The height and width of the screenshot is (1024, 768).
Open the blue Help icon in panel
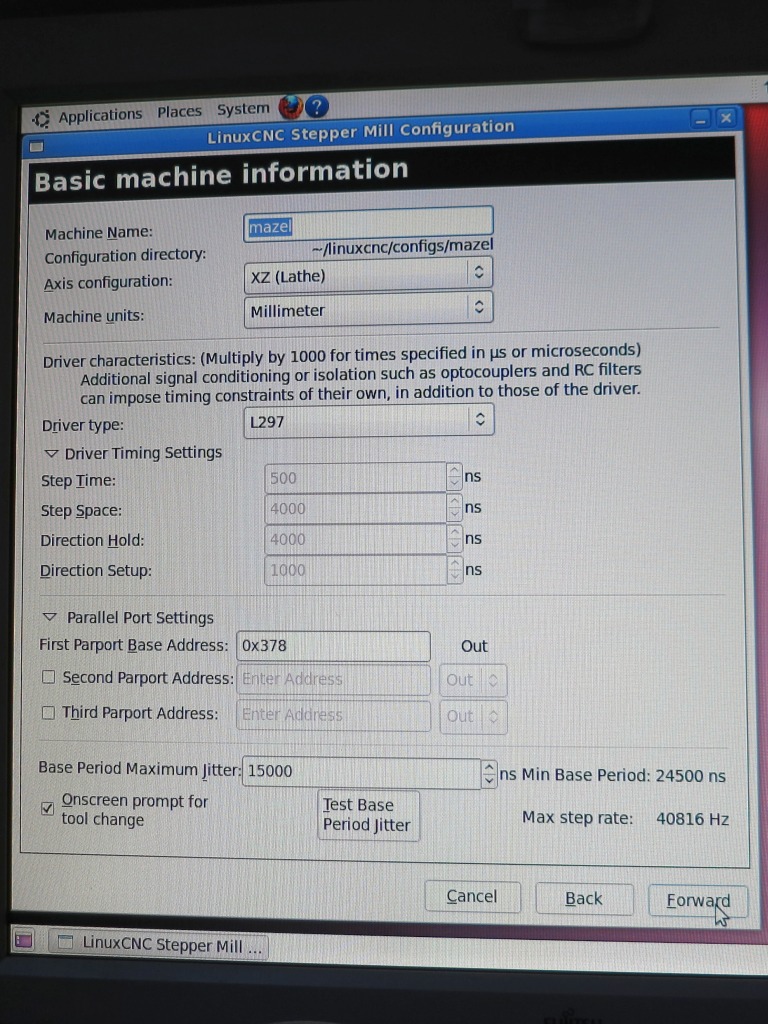click(317, 106)
